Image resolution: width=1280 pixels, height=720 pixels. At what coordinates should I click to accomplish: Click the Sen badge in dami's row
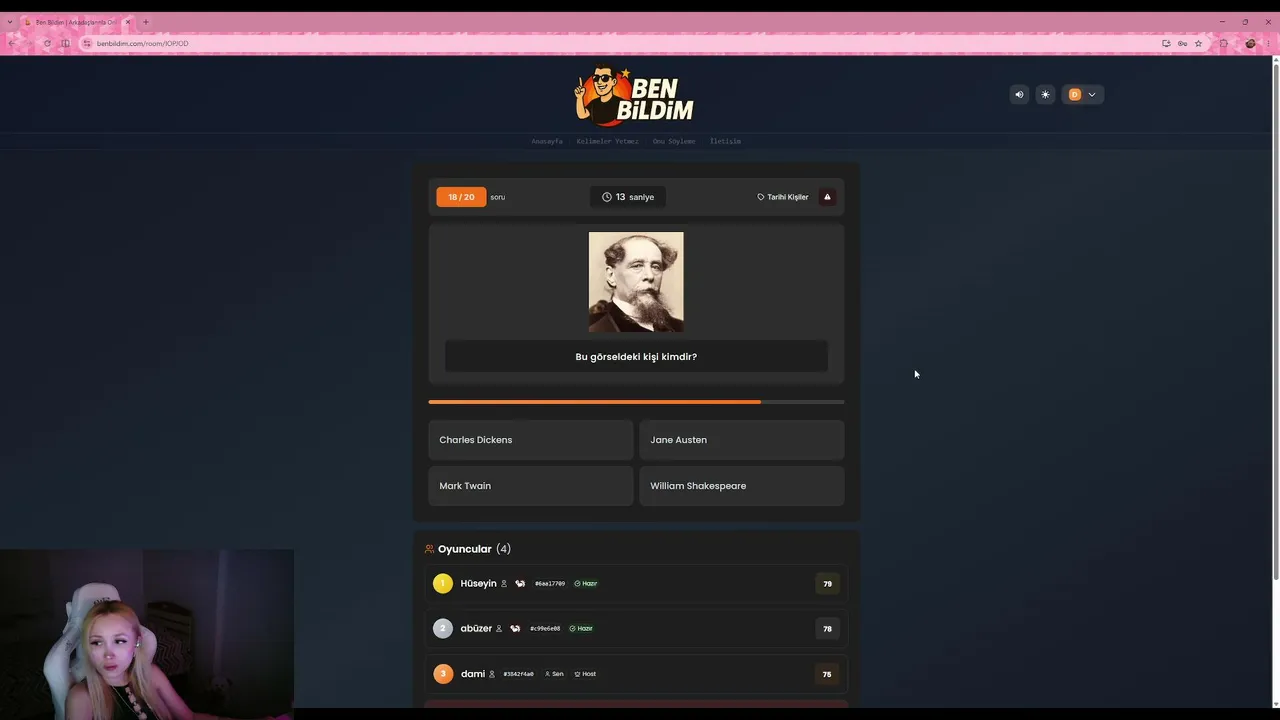click(x=554, y=674)
